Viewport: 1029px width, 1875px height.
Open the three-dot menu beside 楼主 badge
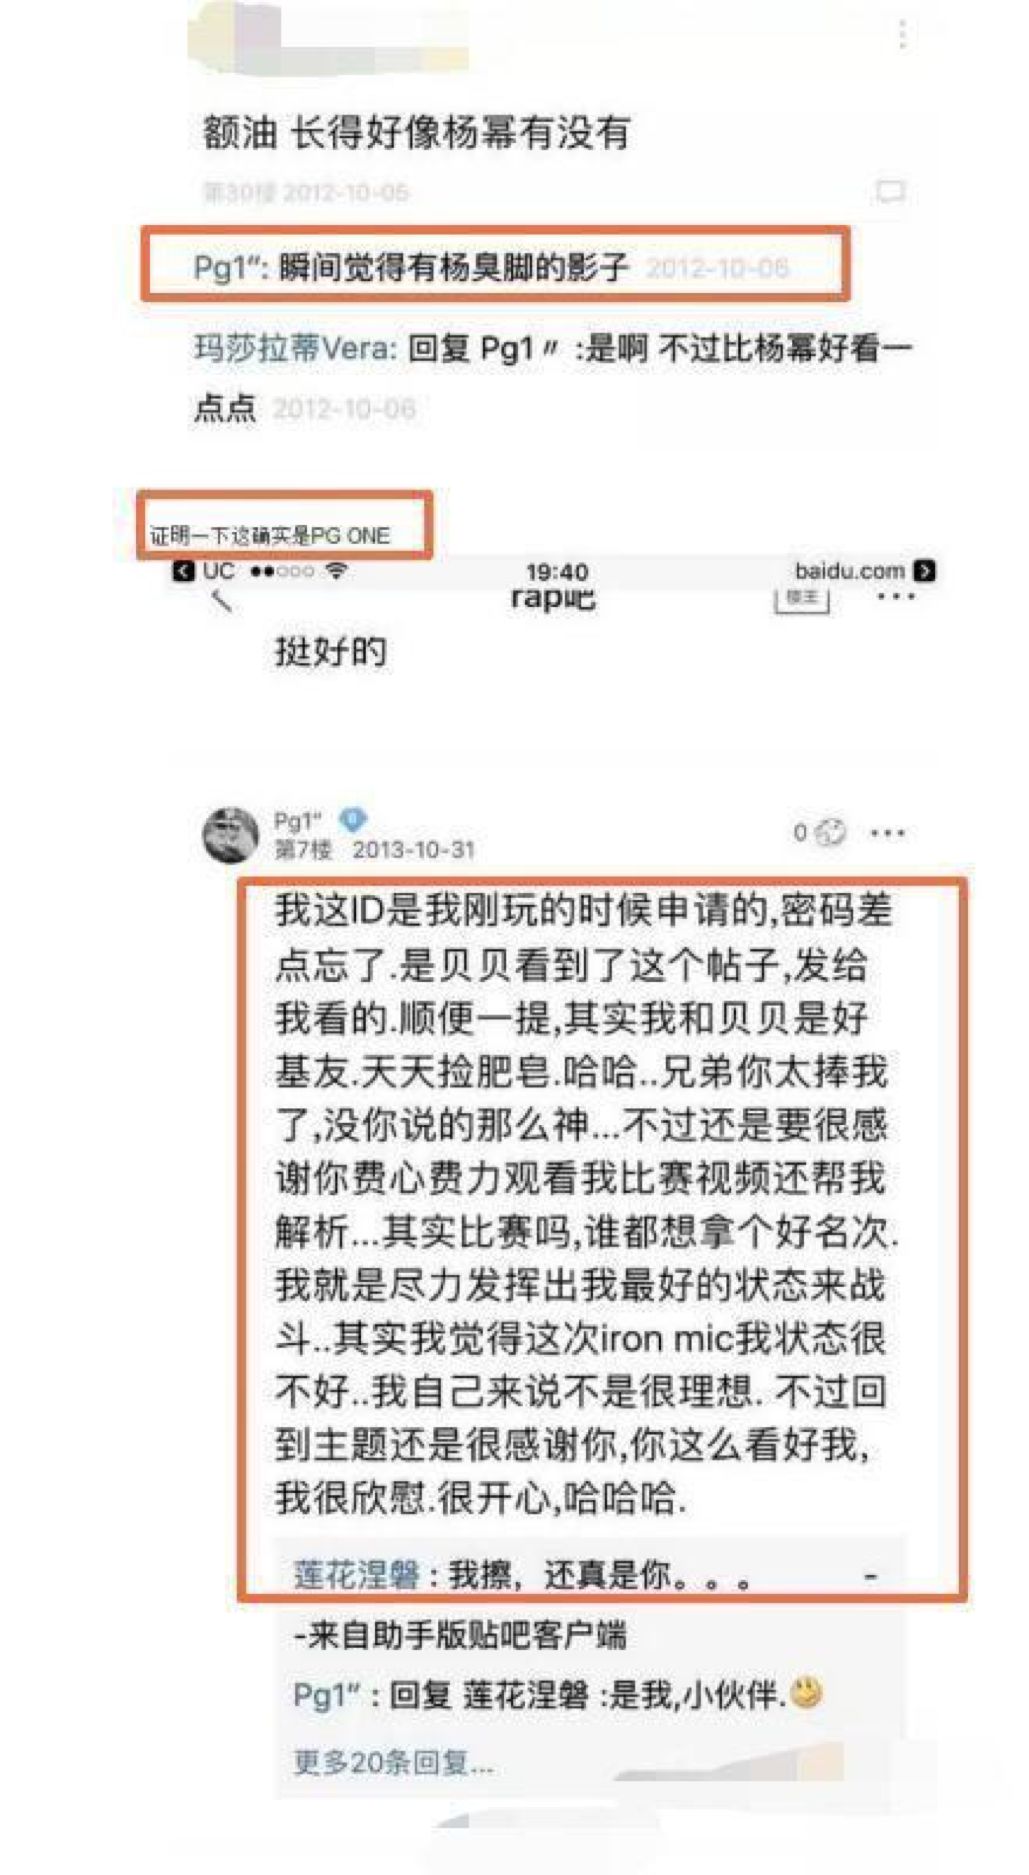click(895, 597)
